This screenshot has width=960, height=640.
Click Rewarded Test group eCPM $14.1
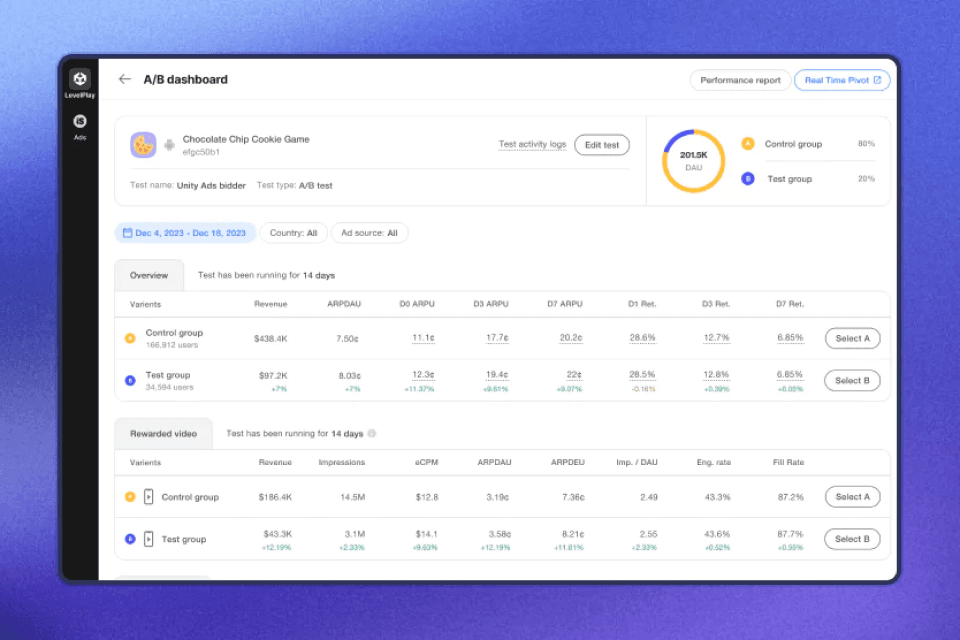coord(427,534)
